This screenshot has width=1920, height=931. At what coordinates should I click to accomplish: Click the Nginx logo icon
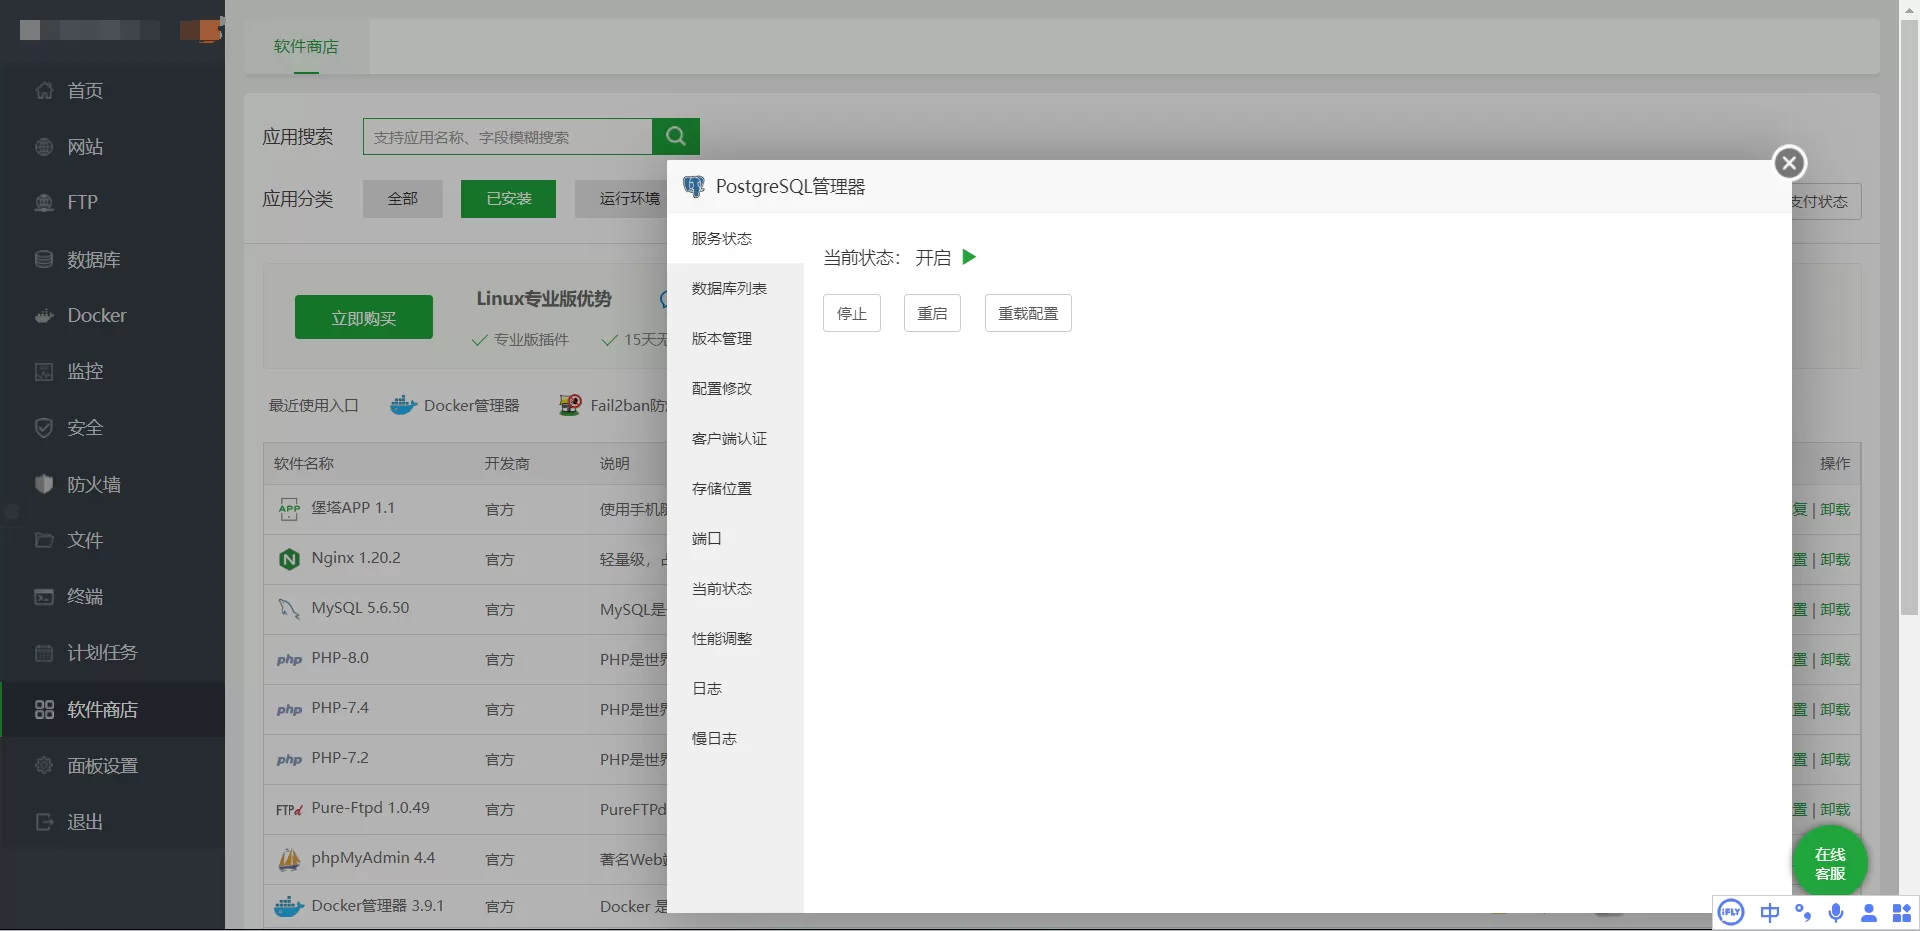tap(289, 559)
